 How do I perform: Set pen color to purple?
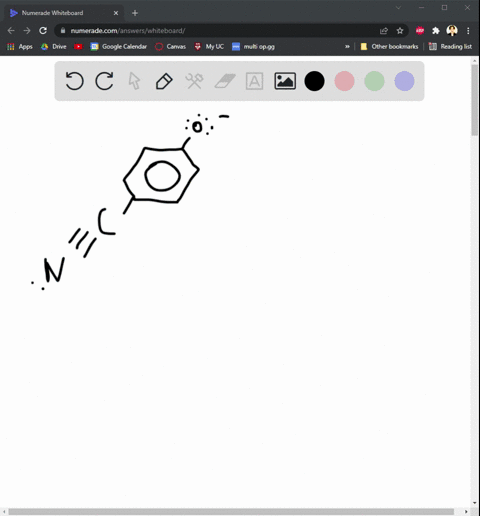[404, 81]
